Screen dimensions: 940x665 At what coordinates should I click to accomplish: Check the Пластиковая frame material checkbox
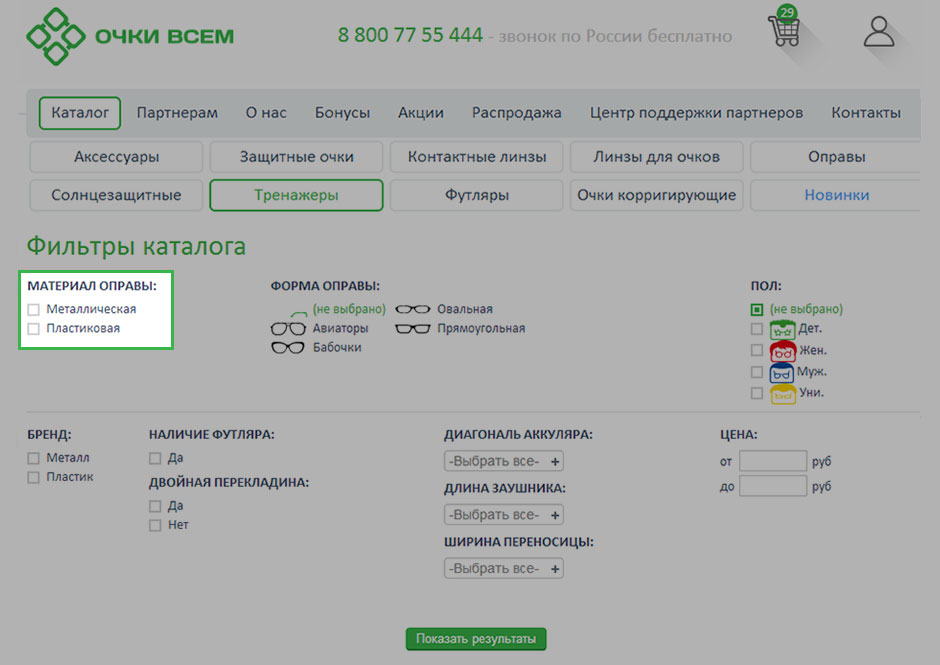coord(34,329)
